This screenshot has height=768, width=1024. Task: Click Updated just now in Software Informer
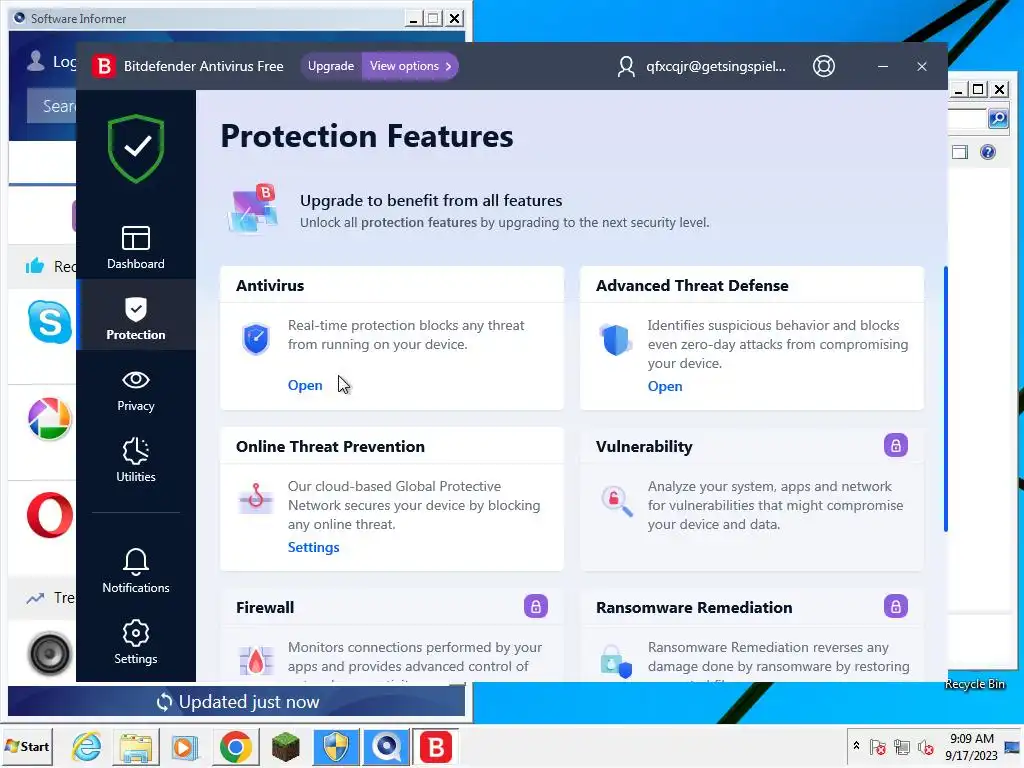click(238, 702)
